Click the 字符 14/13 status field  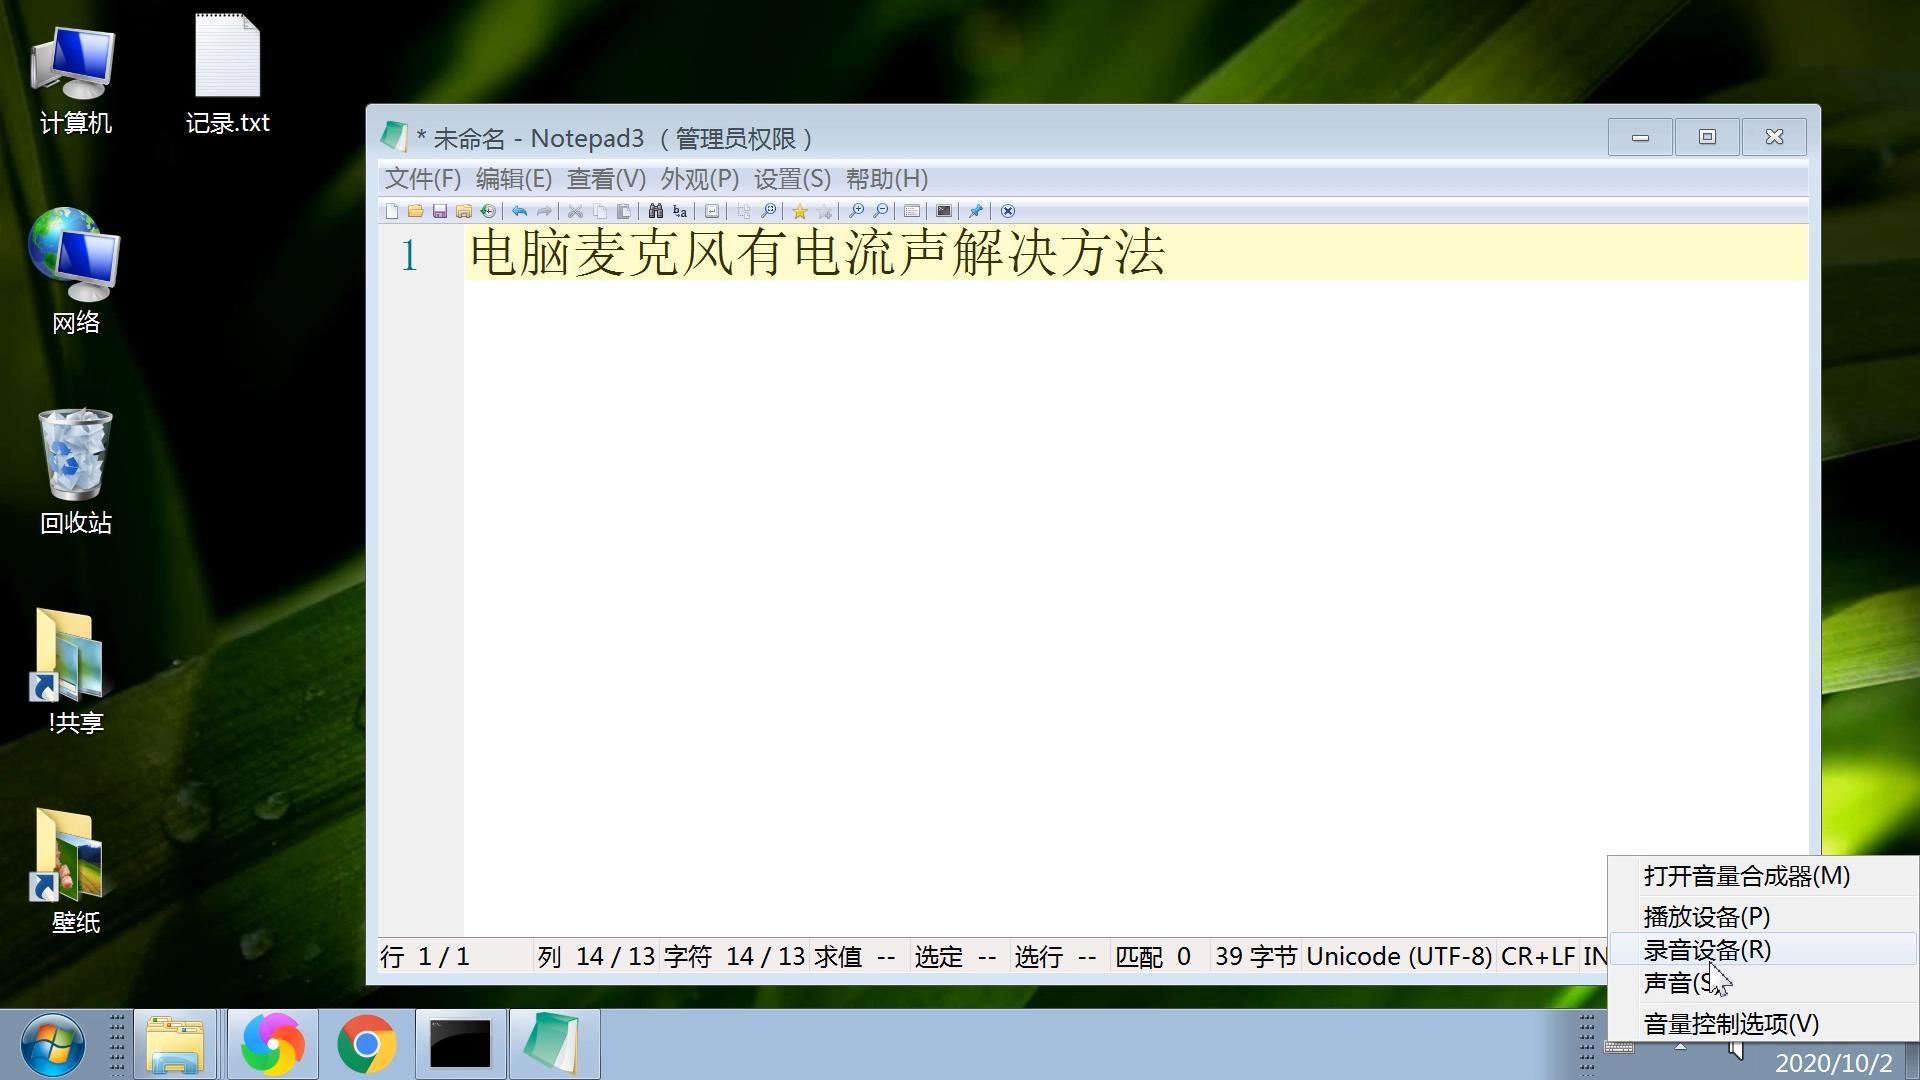[734, 957]
